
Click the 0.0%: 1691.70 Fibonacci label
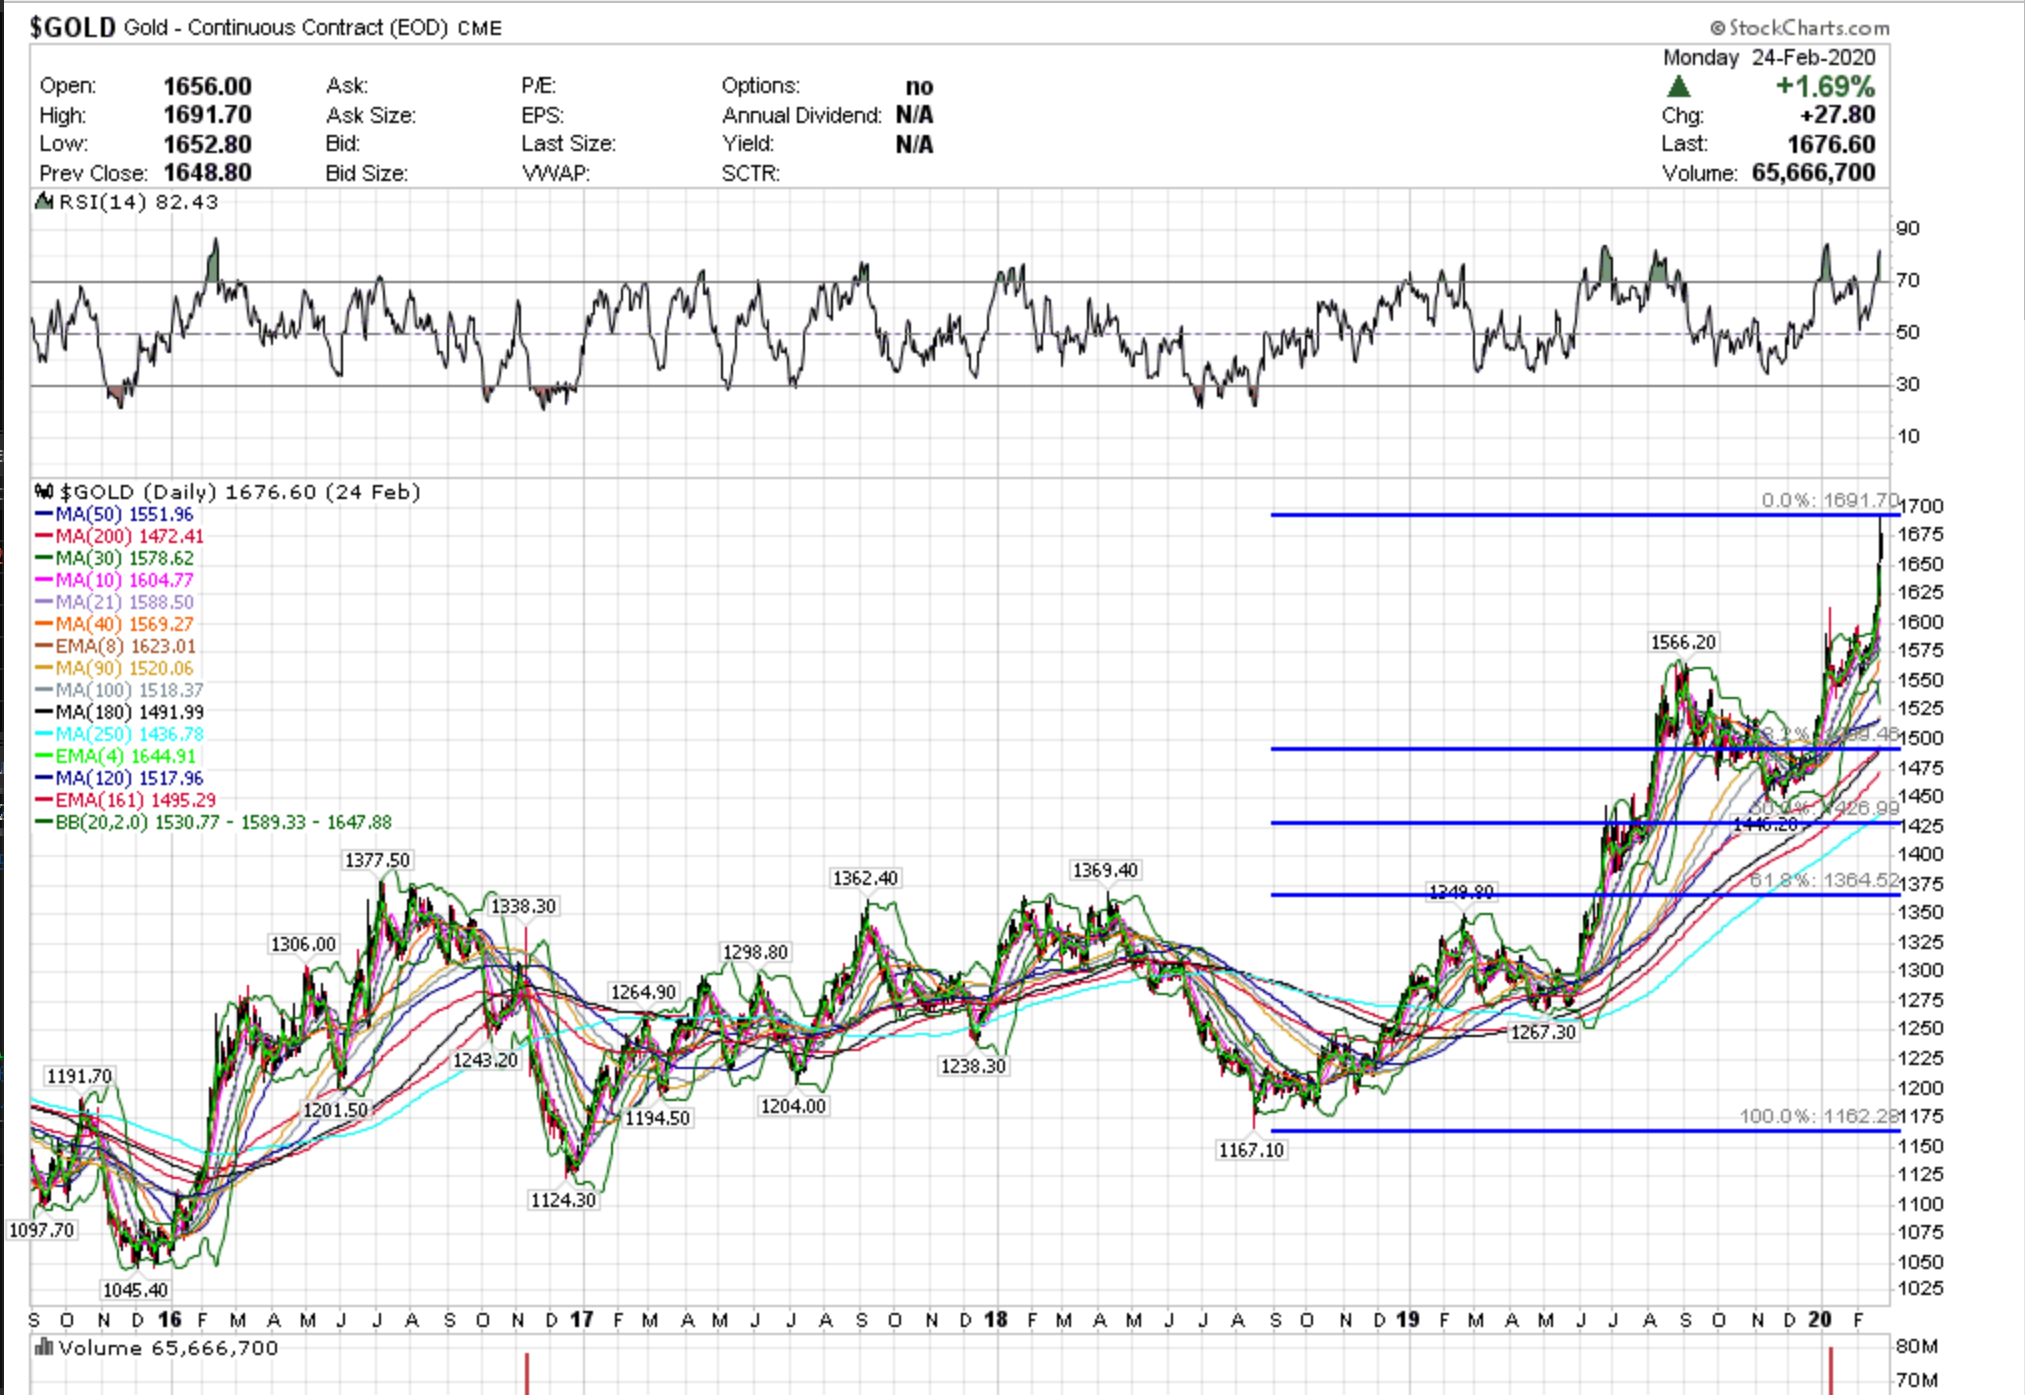(x=1829, y=500)
